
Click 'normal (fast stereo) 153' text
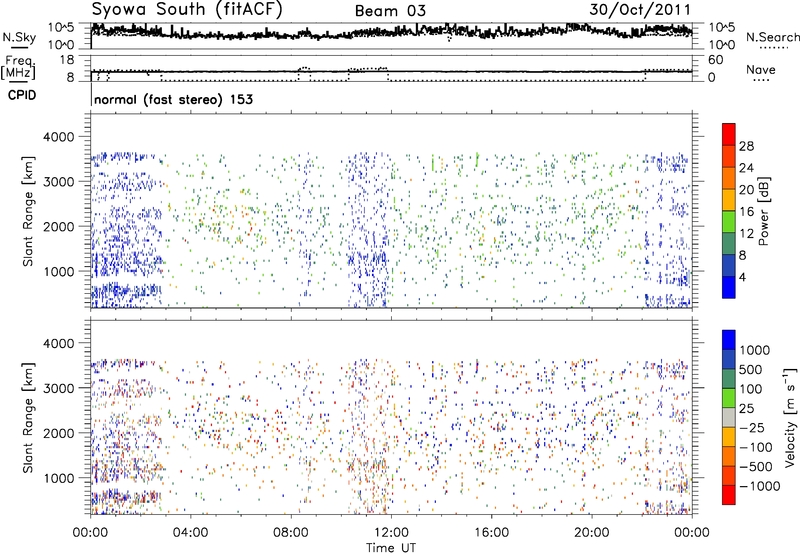pos(173,99)
